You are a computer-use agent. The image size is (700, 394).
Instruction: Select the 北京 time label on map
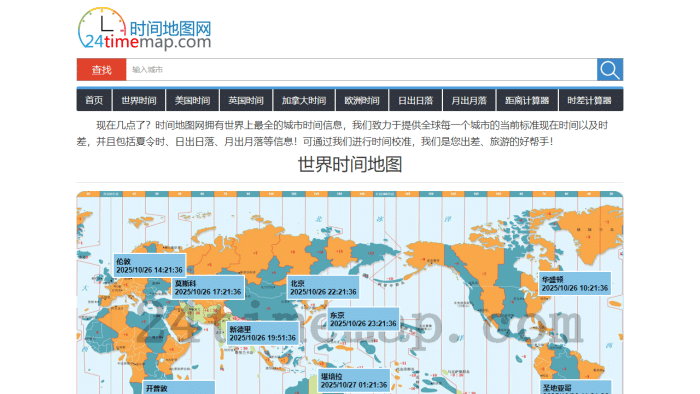click(x=323, y=287)
